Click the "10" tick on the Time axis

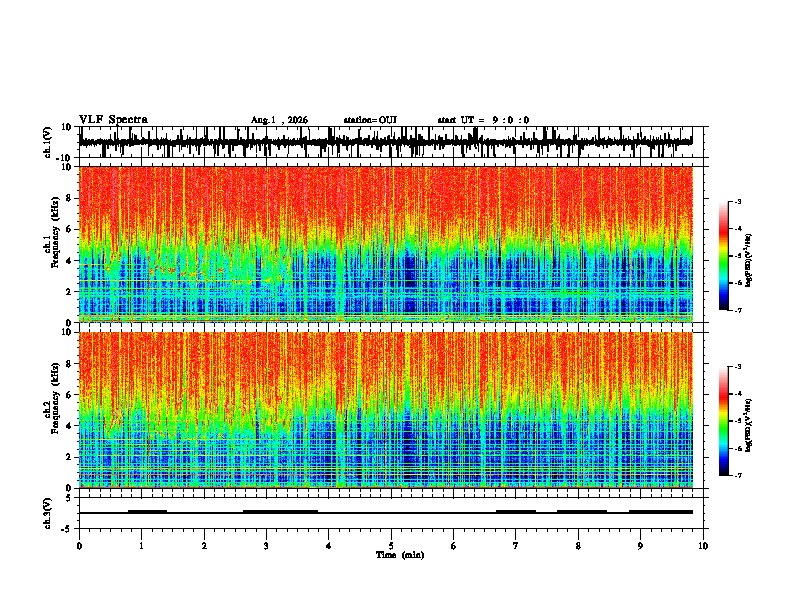pyautogui.click(x=703, y=546)
